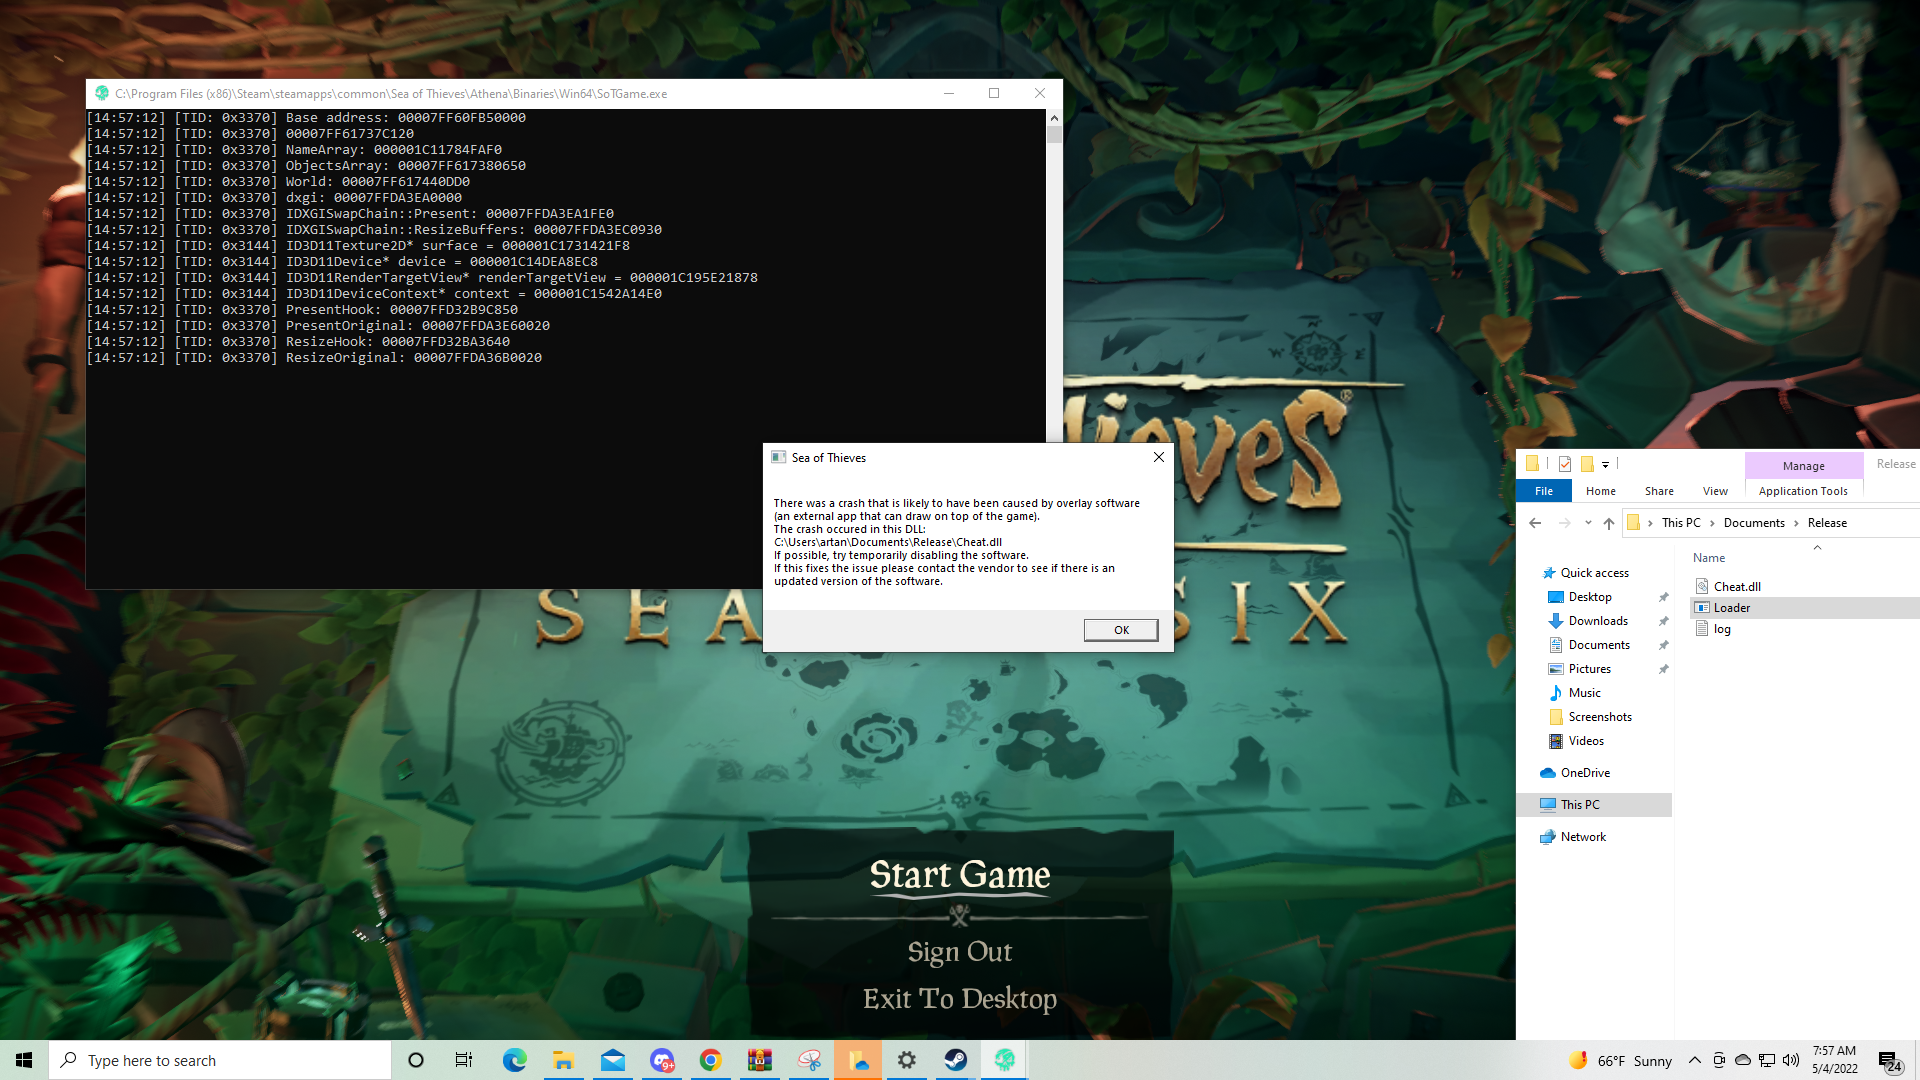1920x1080 pixels.
Task: Expand the chevron after This PC in the breadcrumb
Action: tap(1712, 523)
